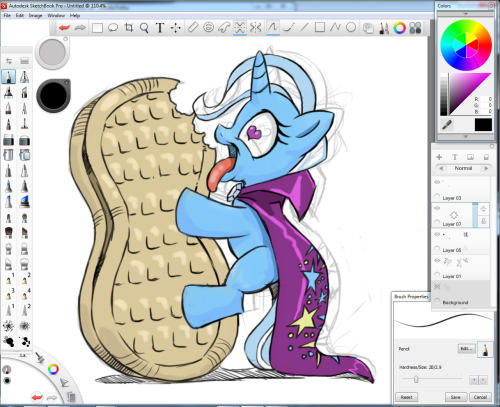Add a new layer with plus icon
Screen dimensions: 500x407
(439, 157)
